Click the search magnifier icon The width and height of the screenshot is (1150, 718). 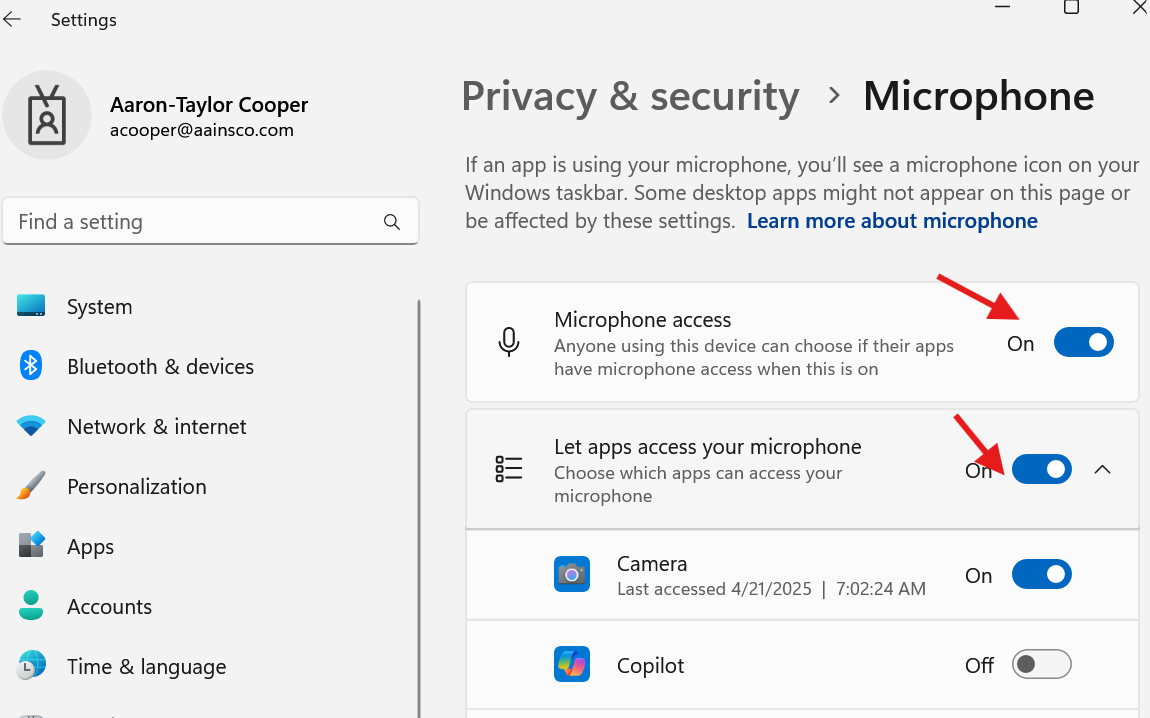392,222
